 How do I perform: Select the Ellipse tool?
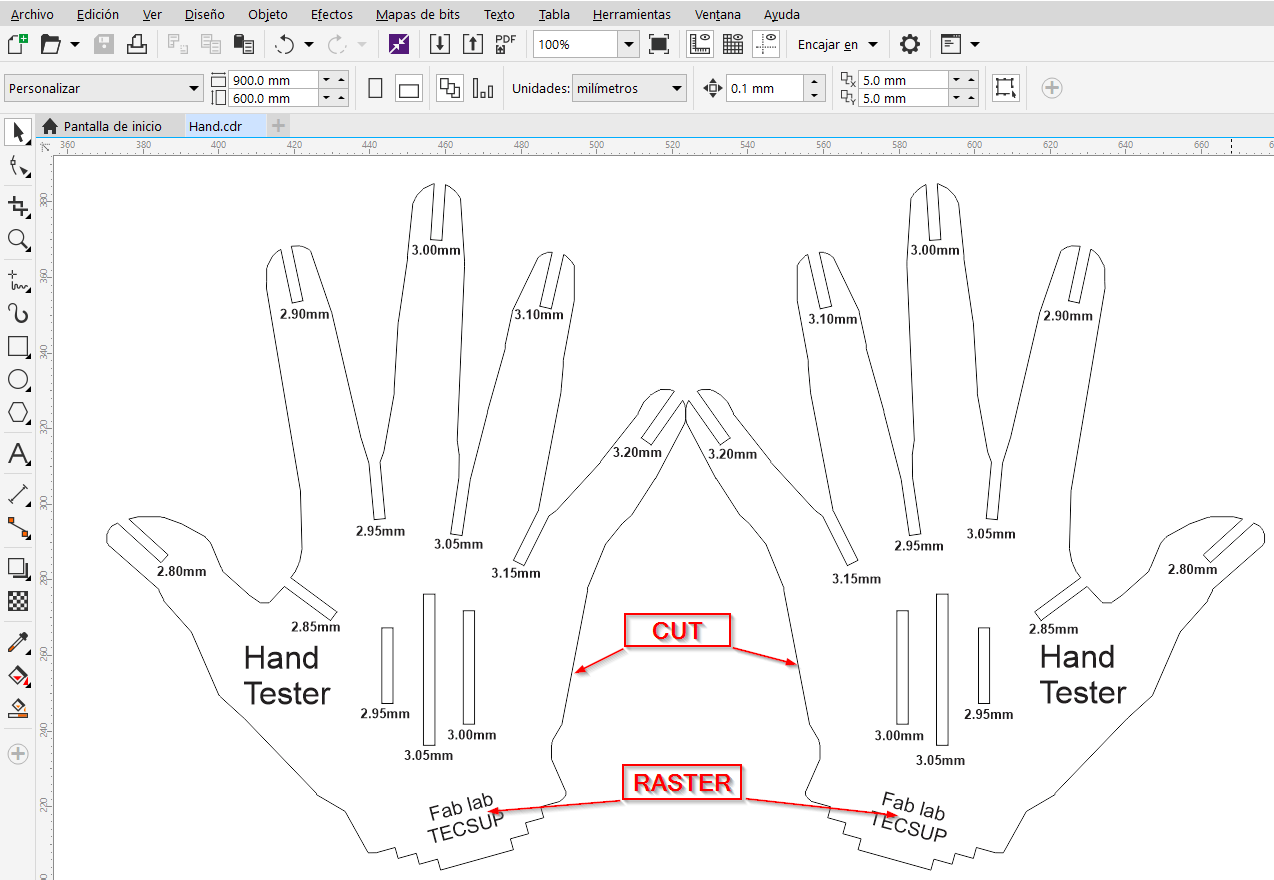pyautogui.click(x=18, y=380)
